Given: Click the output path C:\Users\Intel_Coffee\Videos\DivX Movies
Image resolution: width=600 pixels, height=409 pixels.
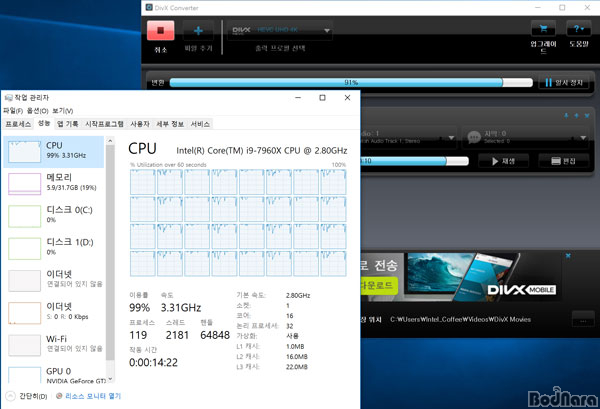Looking at the screenshot, I should point(460,319).
